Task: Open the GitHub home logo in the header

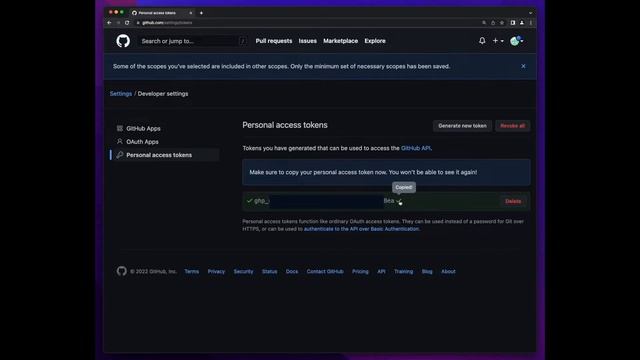Action: 123,41
